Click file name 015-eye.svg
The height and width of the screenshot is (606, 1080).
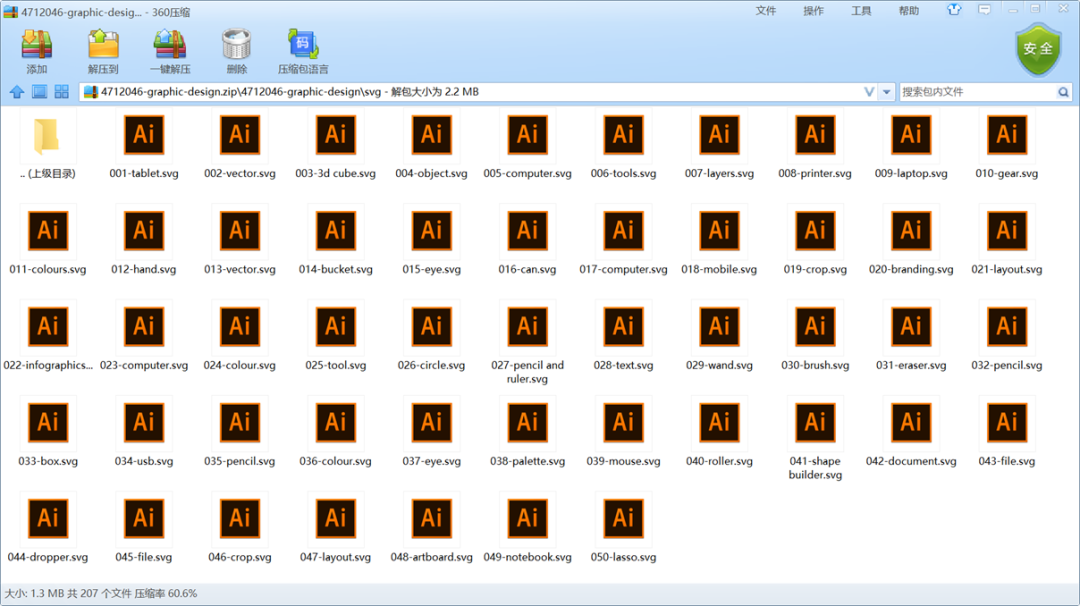432,269
